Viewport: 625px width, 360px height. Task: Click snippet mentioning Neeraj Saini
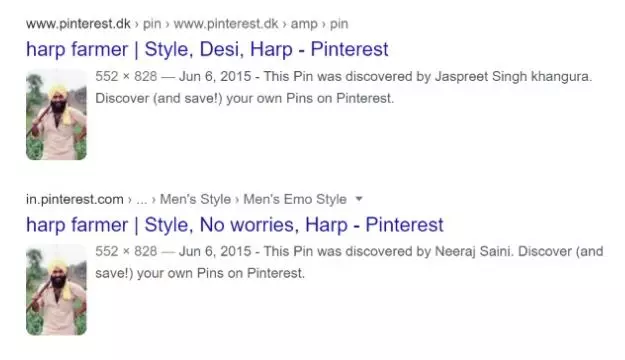click(349, 262)
